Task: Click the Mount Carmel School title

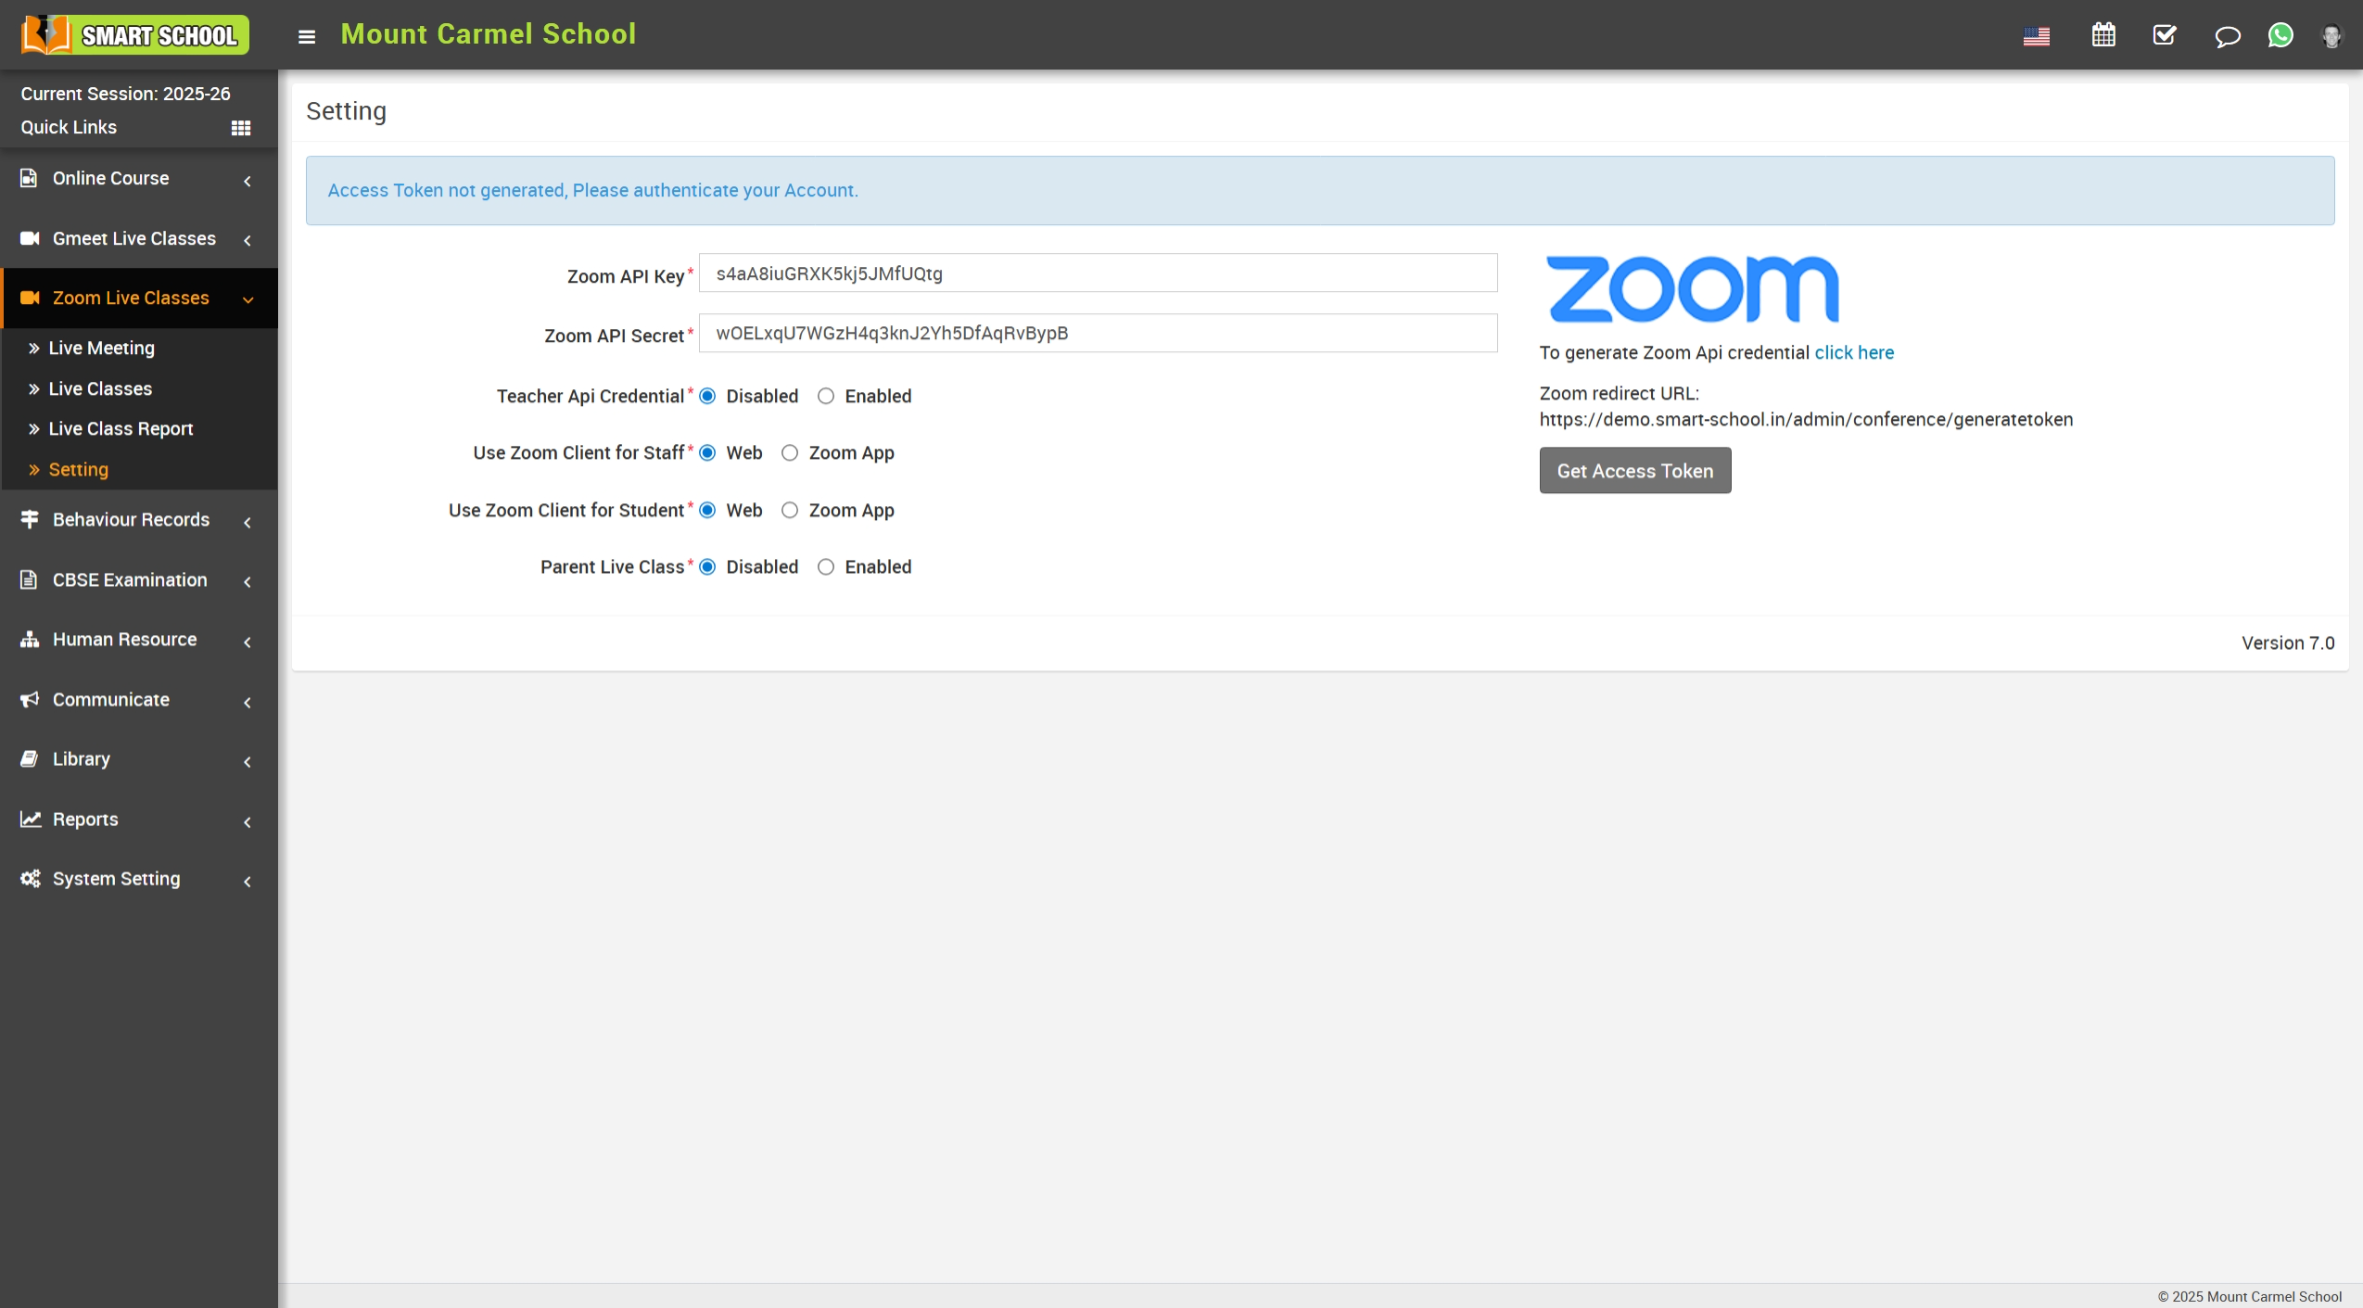Action: coord(488,34)
